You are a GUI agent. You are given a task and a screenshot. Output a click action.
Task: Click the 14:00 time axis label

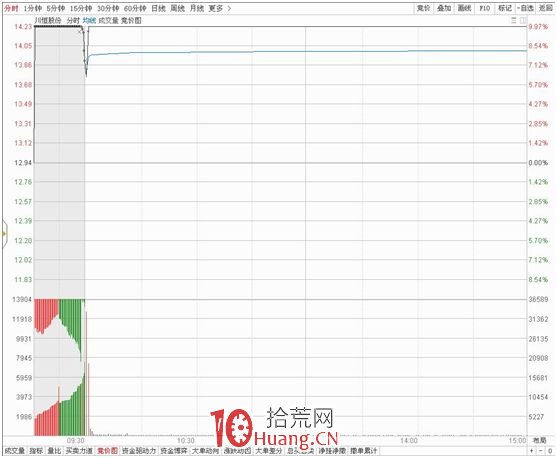(409, 441)
